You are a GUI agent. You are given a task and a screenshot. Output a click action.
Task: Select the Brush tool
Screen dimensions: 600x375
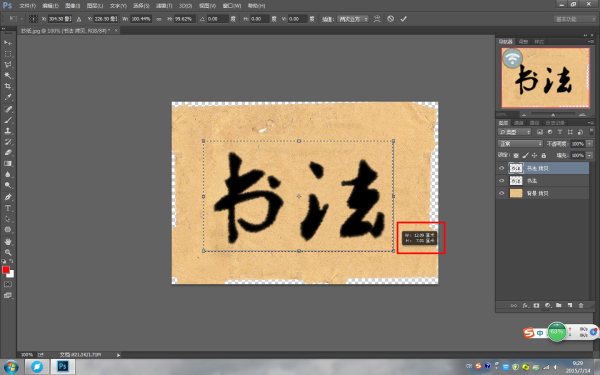8,120
